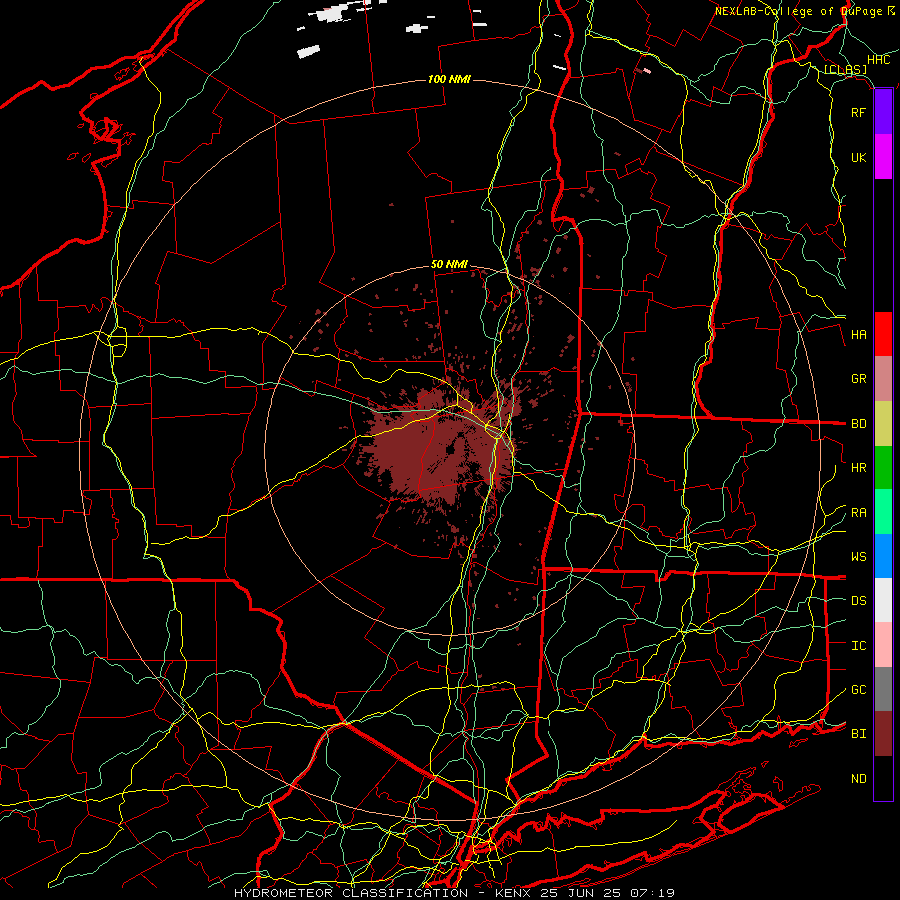Select the gray GC legend swatch
Viewport: 900px width, 900px height.
point(883,689)
